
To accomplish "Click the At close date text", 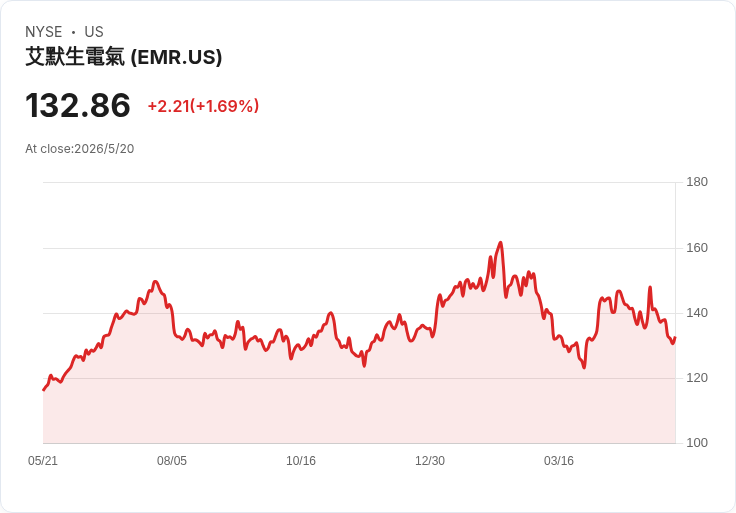I will pyautogui.click(x=80, y=149).
